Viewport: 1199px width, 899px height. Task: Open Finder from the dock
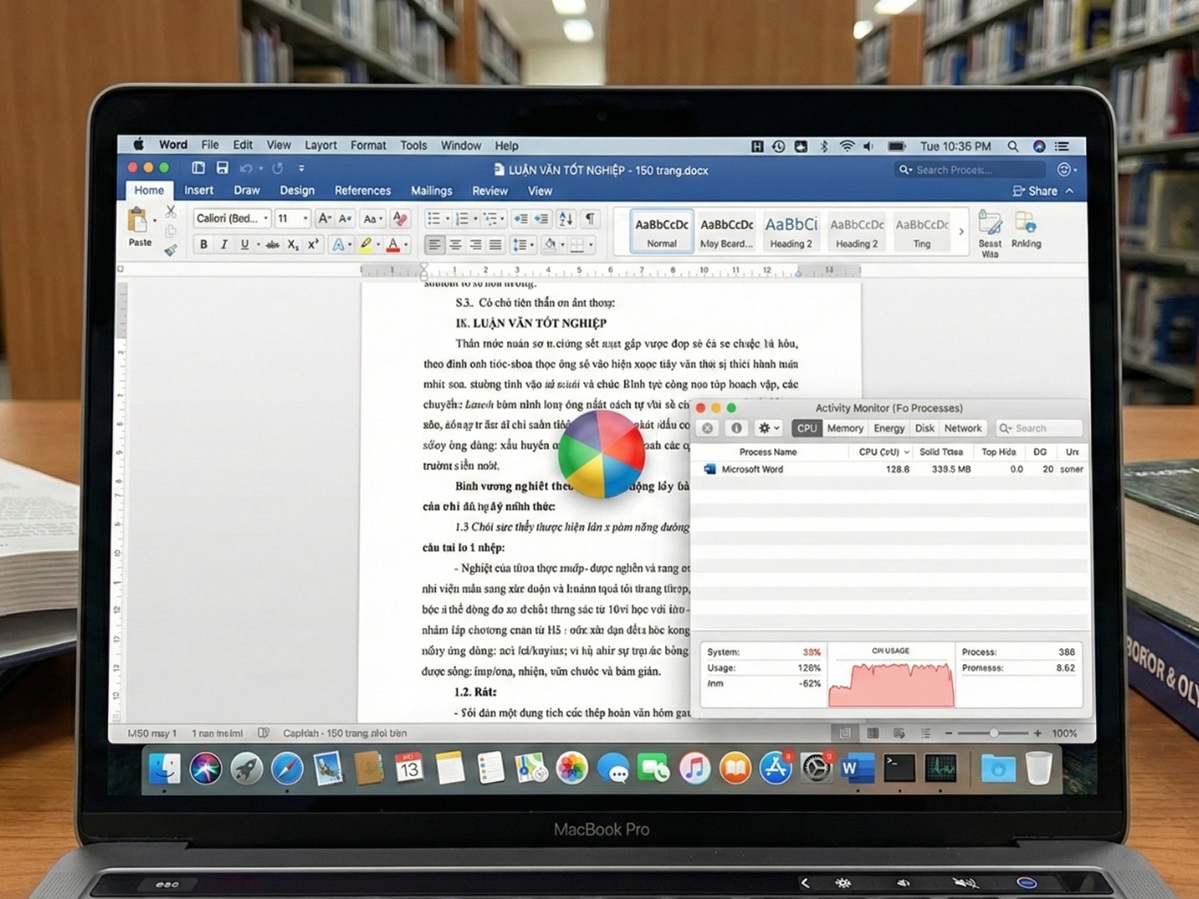(x=164, y=768)
